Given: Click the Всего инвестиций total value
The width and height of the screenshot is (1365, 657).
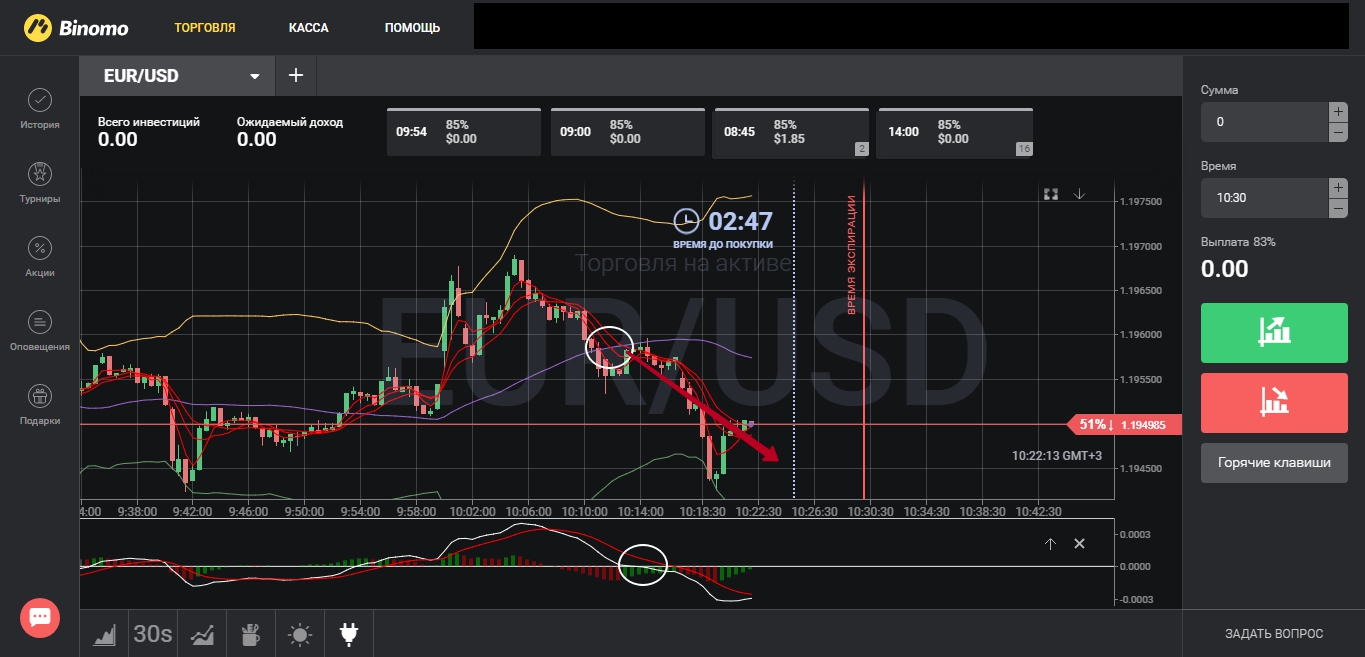Looking at the screenshot, I should tap(118, 140).
